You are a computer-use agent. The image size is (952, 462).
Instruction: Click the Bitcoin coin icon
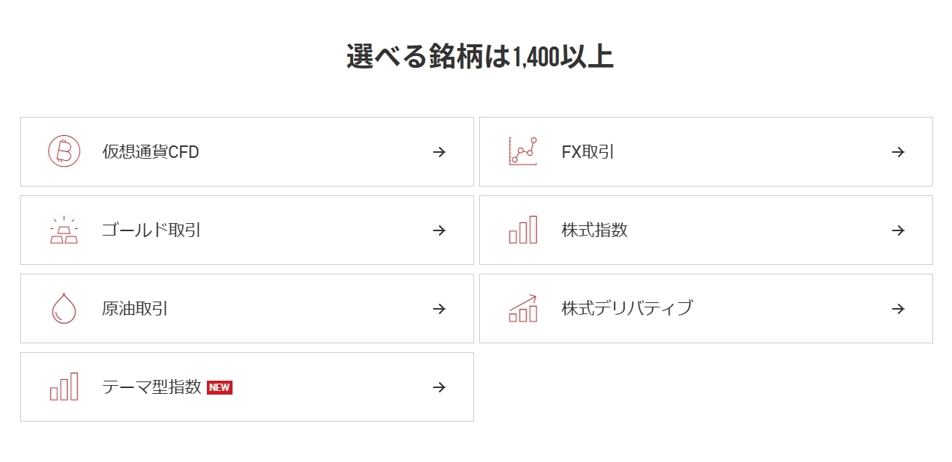64,151
